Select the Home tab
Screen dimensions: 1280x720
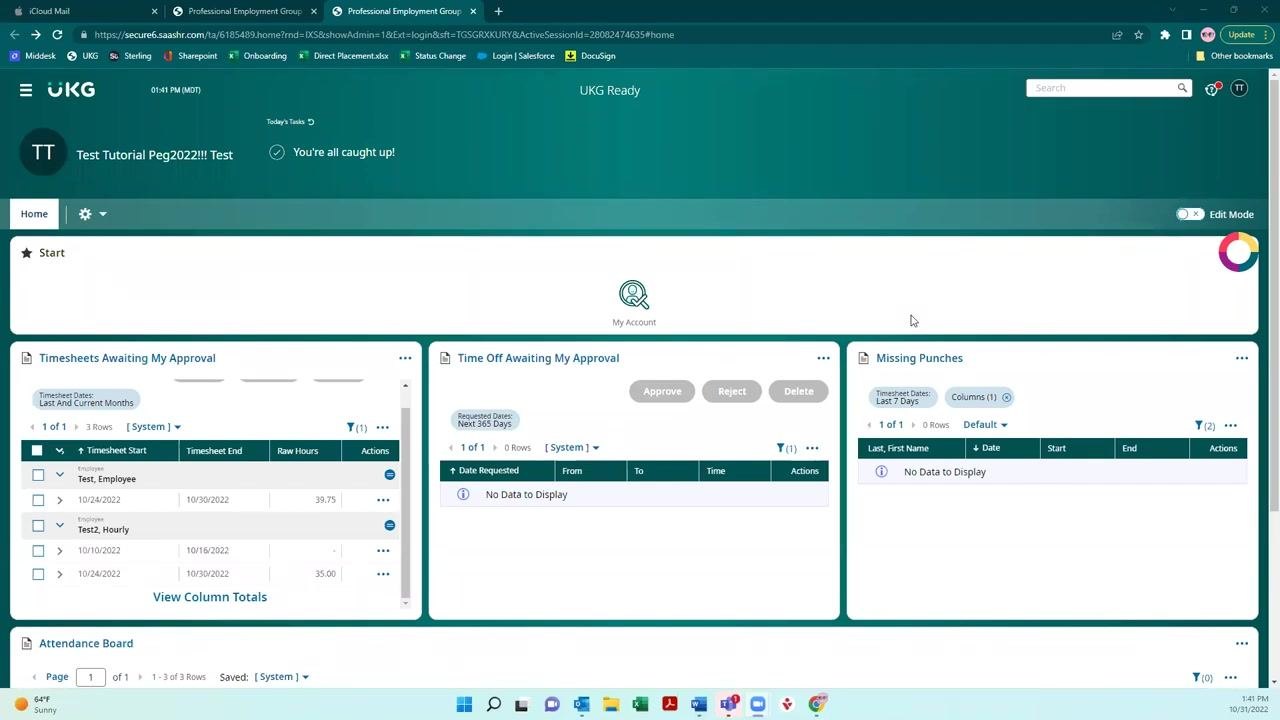[34, 214]
